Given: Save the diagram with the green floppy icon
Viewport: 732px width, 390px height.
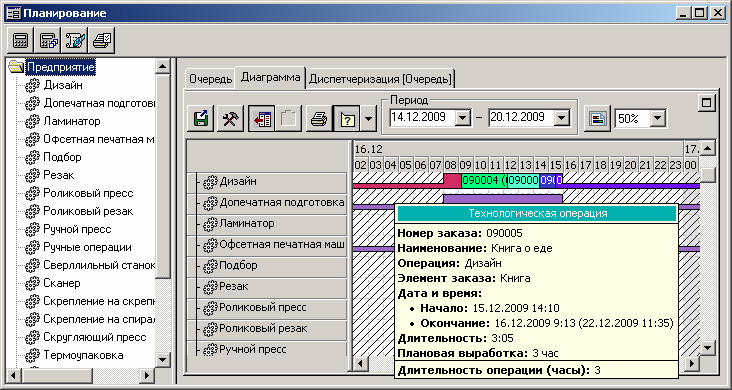Looking at the screenshot, I should click(201, 119).
